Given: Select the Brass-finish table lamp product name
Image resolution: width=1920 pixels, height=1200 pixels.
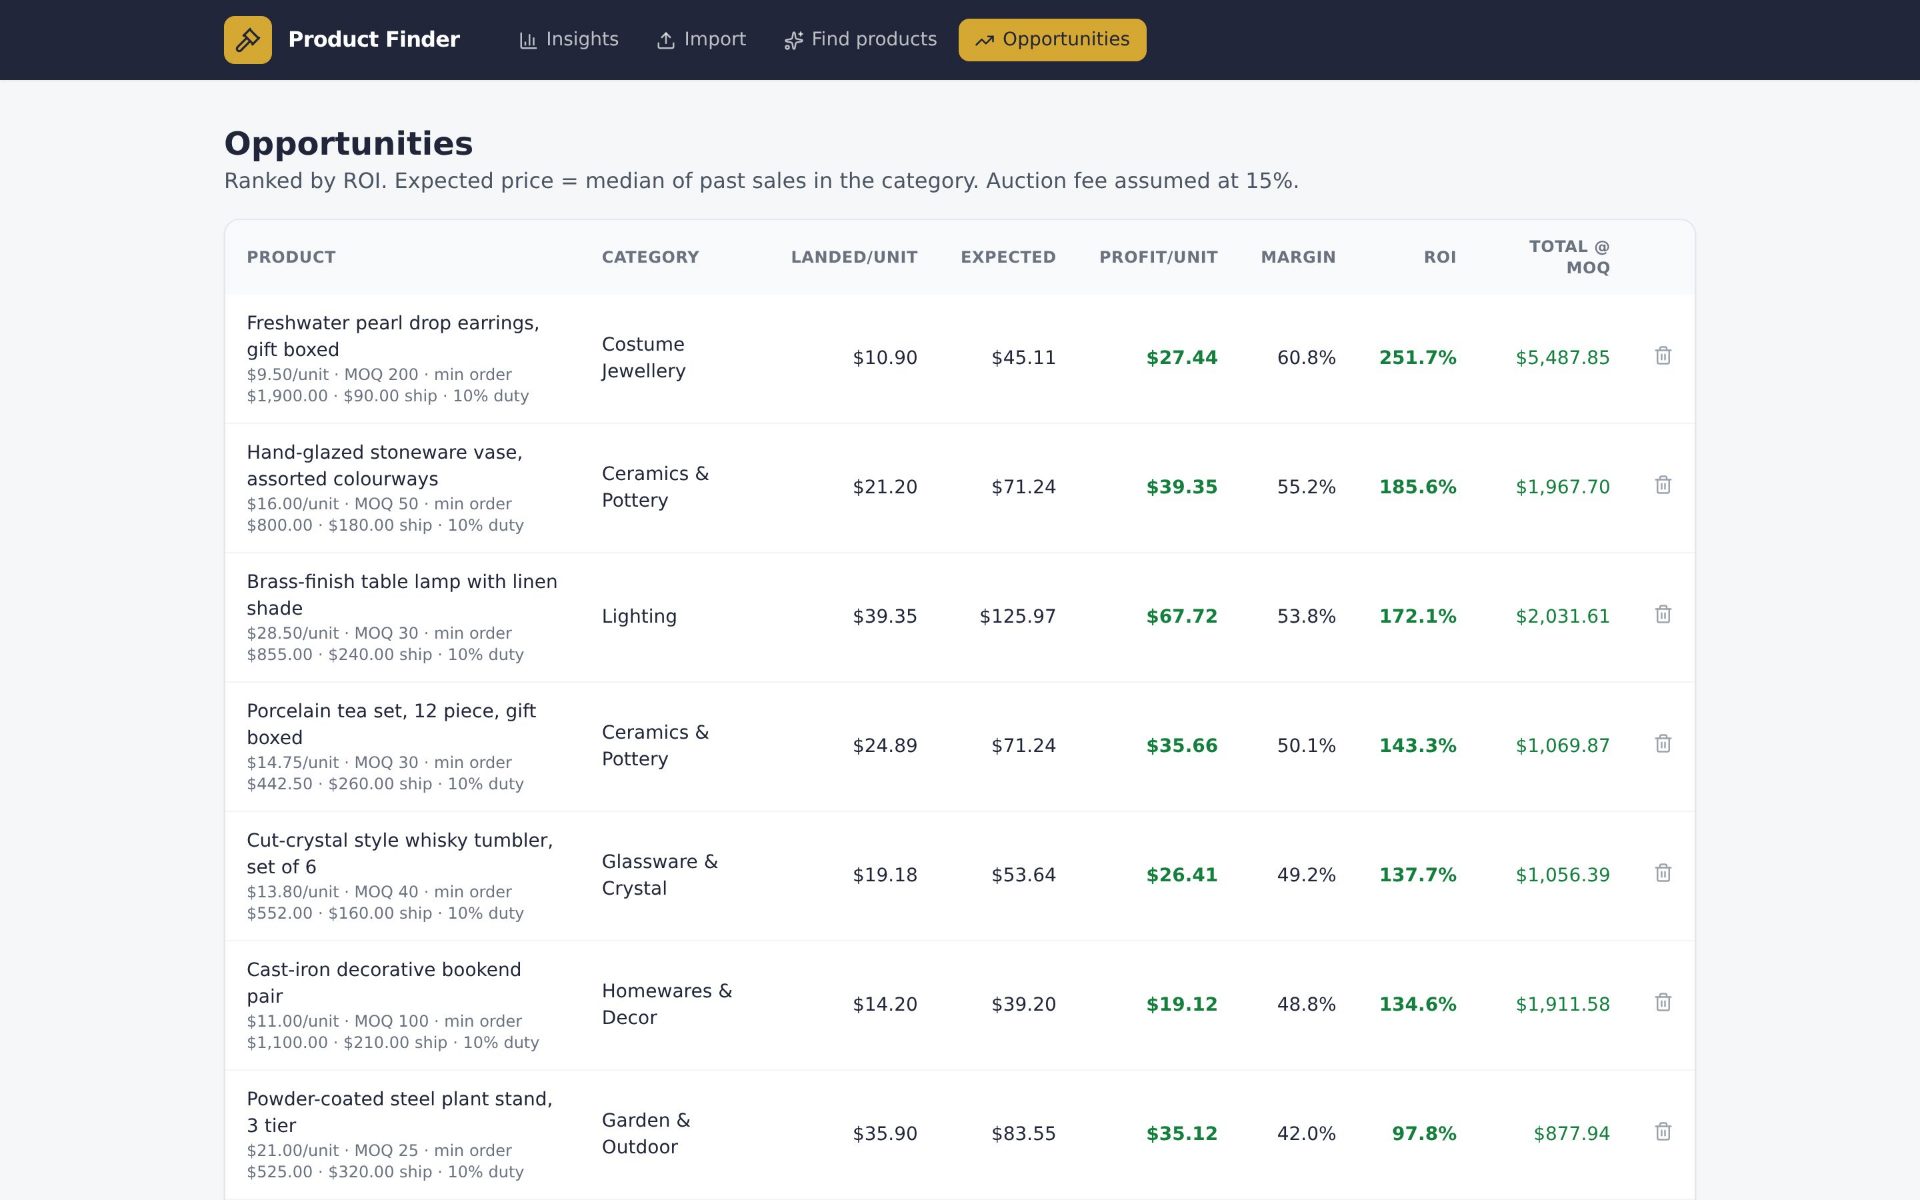Looking at the screenshot, I should 402,595.
